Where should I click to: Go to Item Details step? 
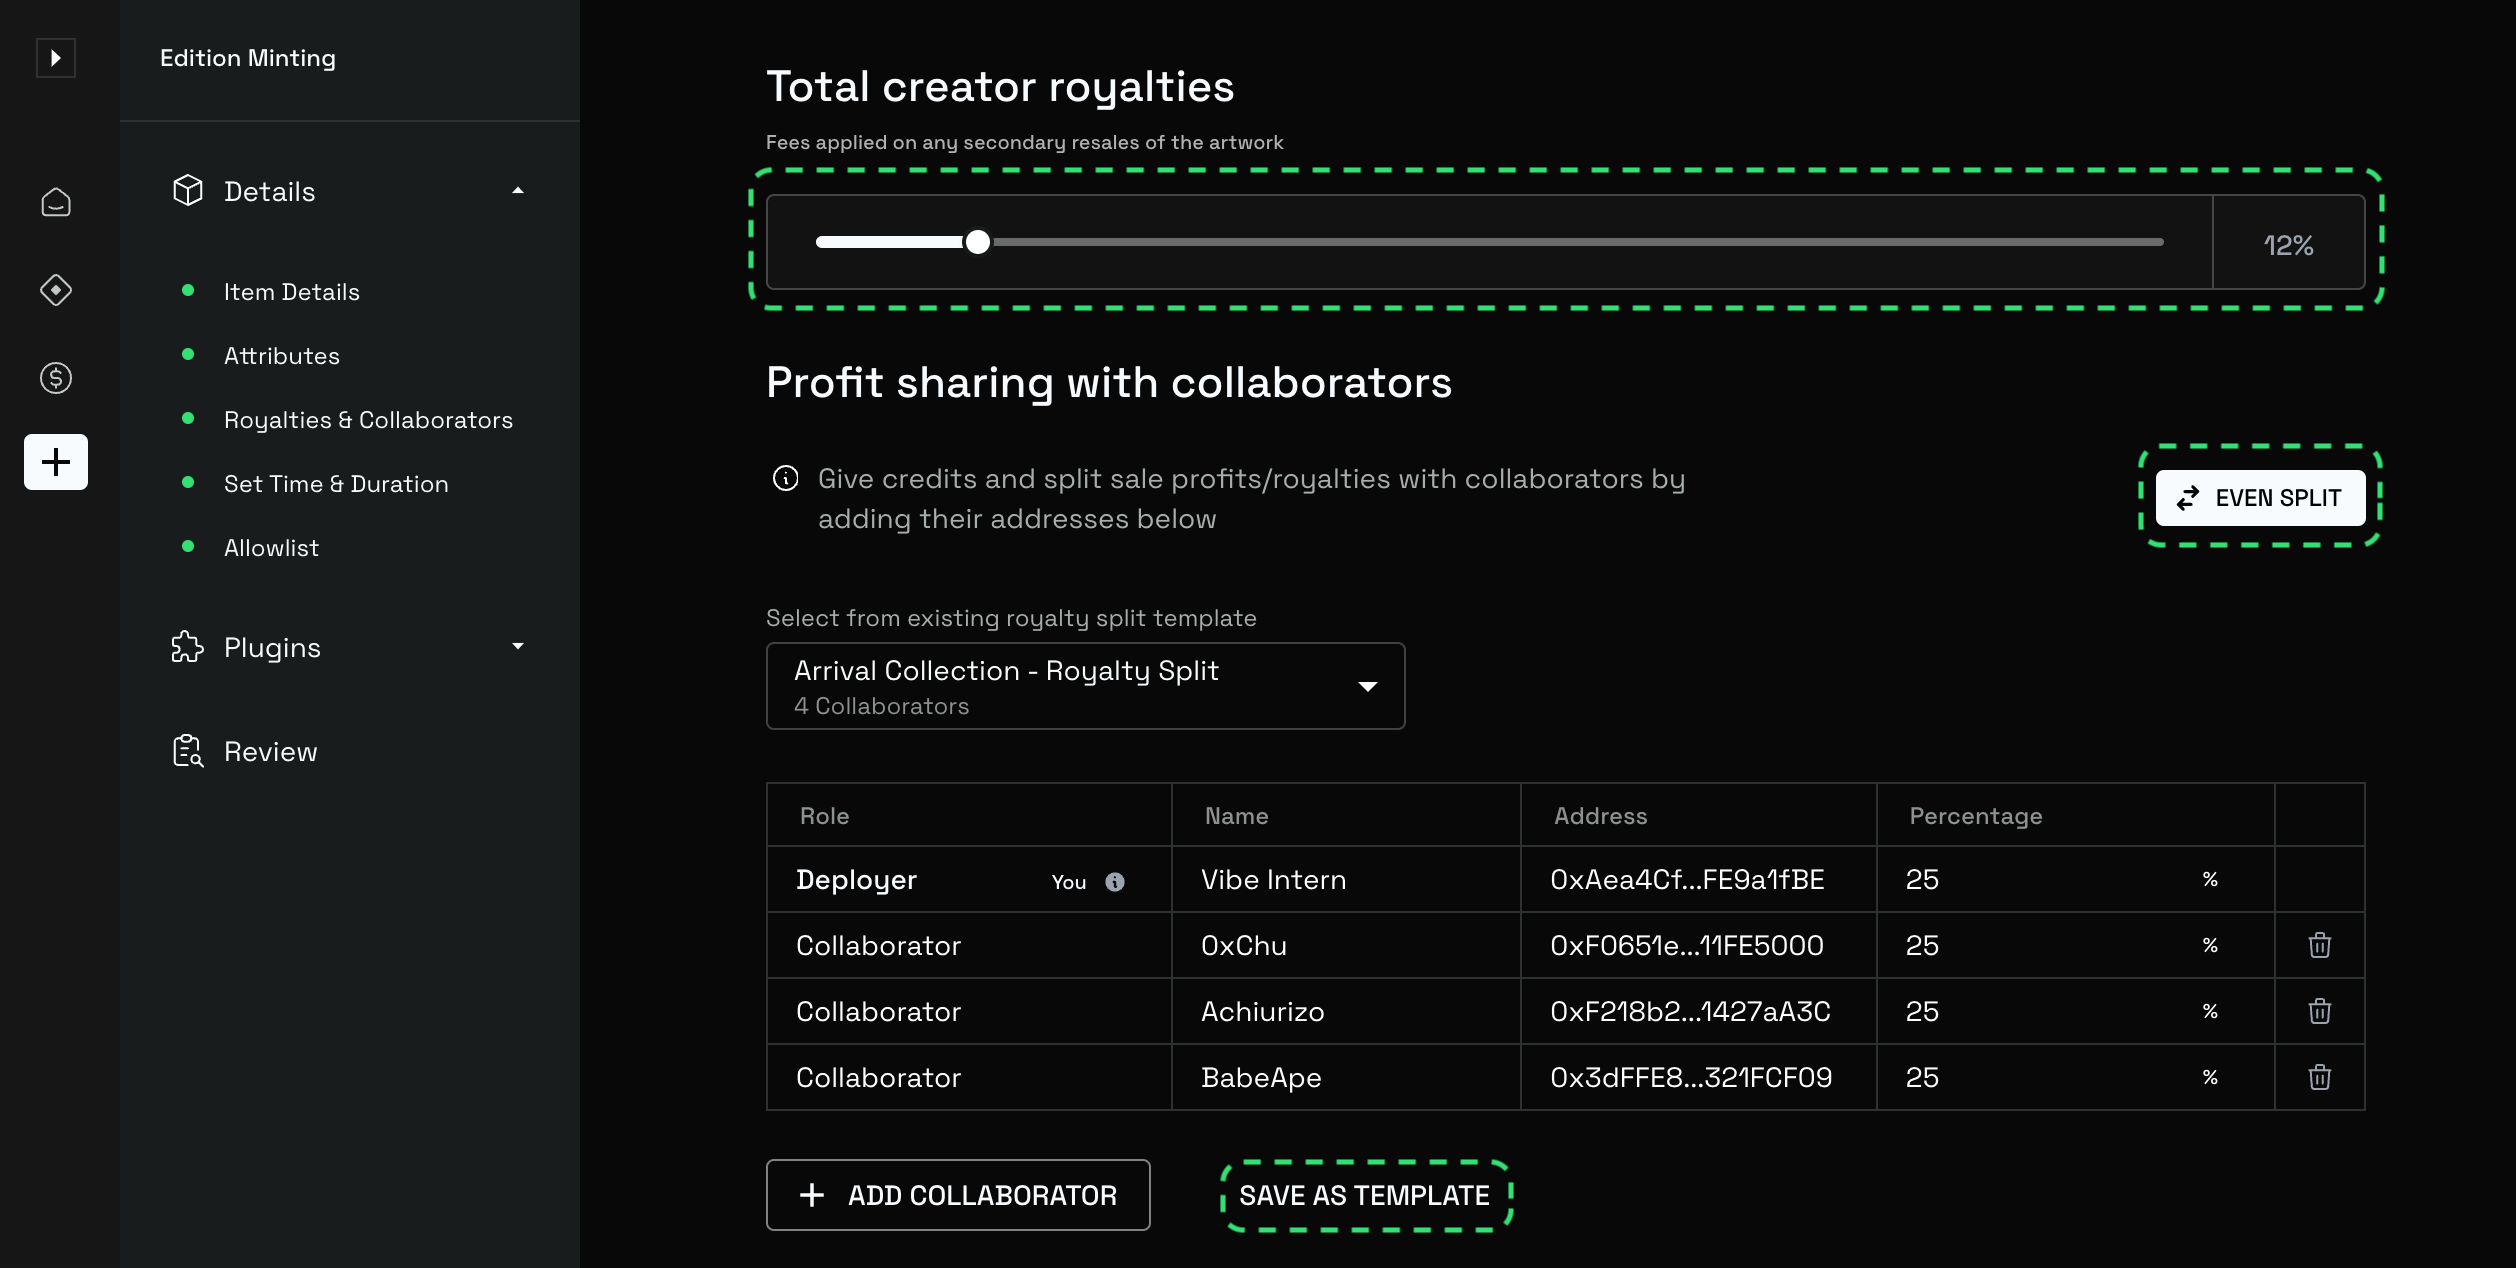point(291,292)
